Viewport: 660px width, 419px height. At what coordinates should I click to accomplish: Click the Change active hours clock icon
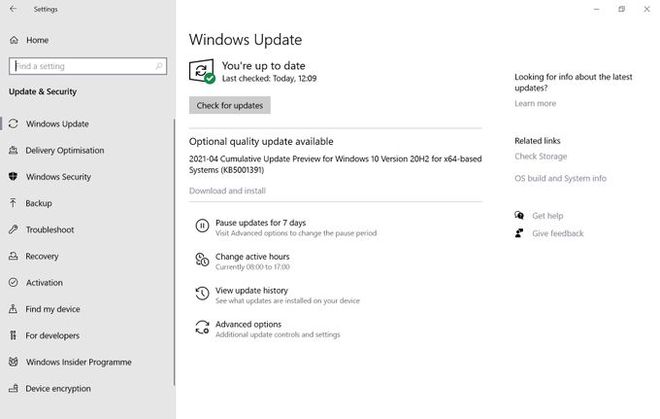pyautogui.click(x=202, y=261)
